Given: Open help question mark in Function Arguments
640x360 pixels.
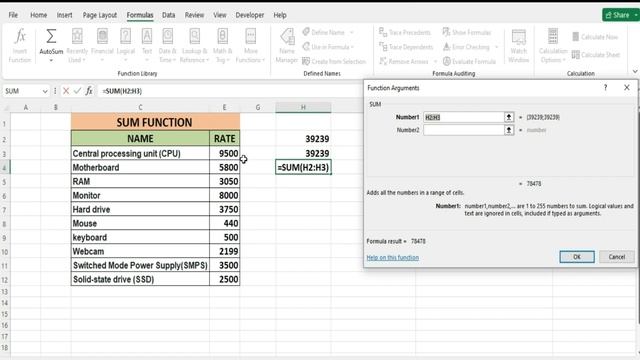Looking at the screenshot, I should pos(605,88).
